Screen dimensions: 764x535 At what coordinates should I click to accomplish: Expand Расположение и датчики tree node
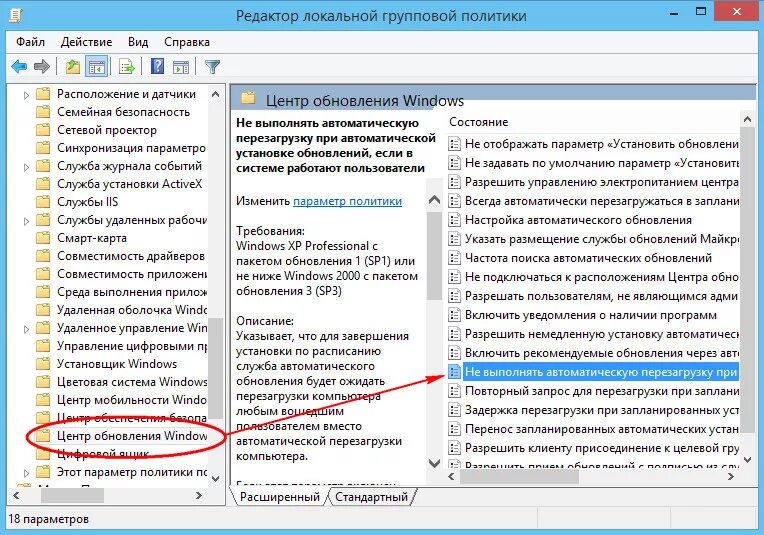click(x=26, y=95)
